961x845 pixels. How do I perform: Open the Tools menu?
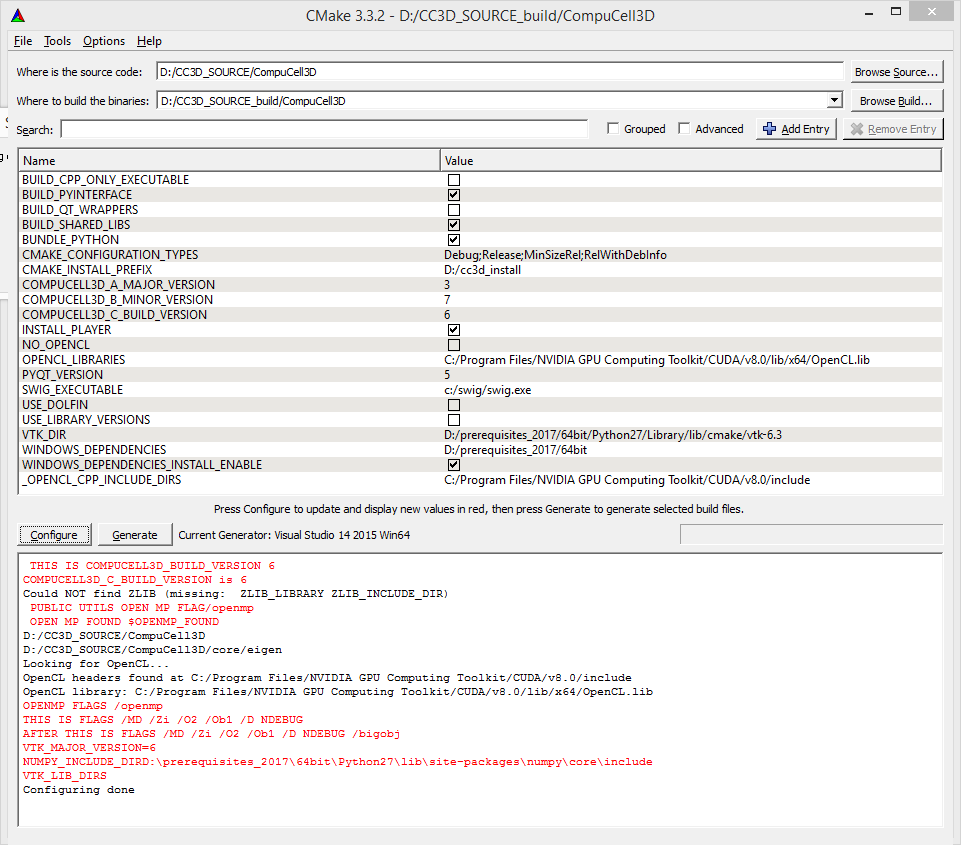(x=57, y=41)
